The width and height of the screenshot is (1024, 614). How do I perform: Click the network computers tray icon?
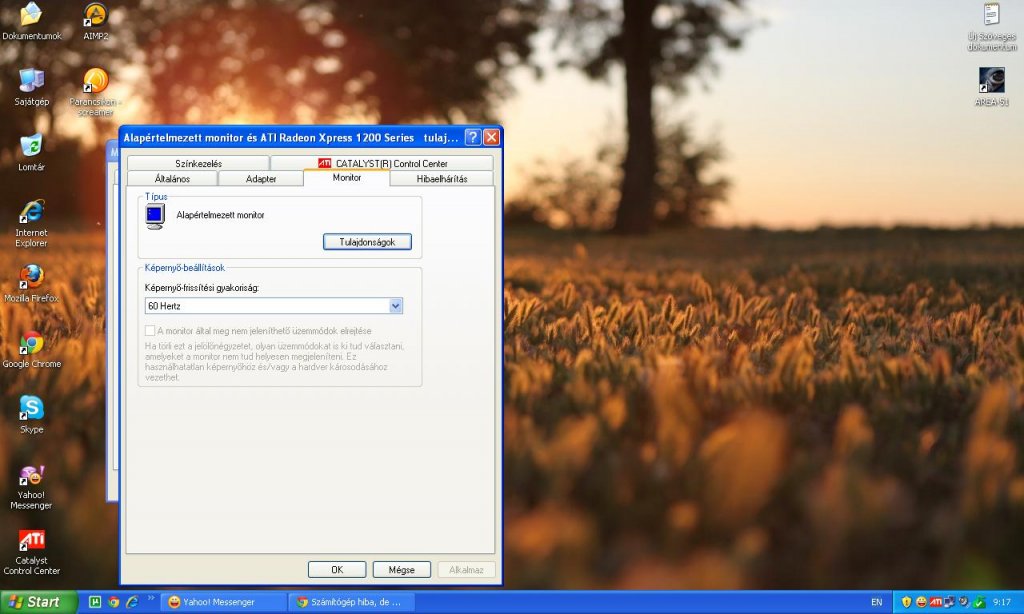(950, 602)
